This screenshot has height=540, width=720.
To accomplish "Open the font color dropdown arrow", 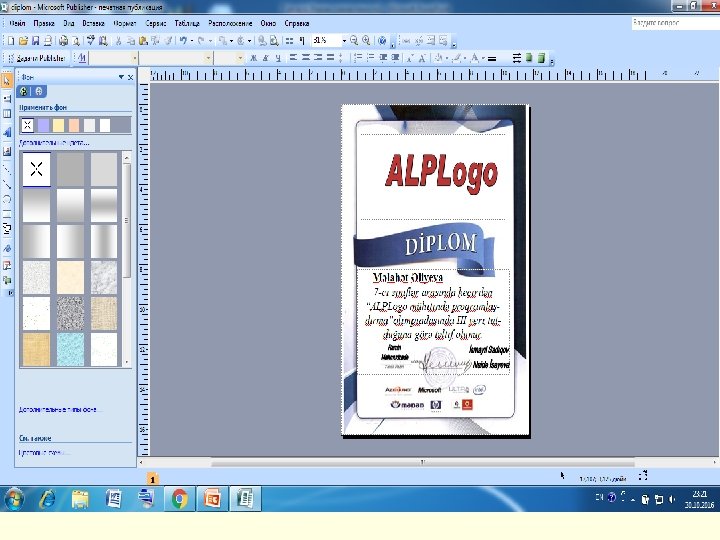I will pos(483,58).
